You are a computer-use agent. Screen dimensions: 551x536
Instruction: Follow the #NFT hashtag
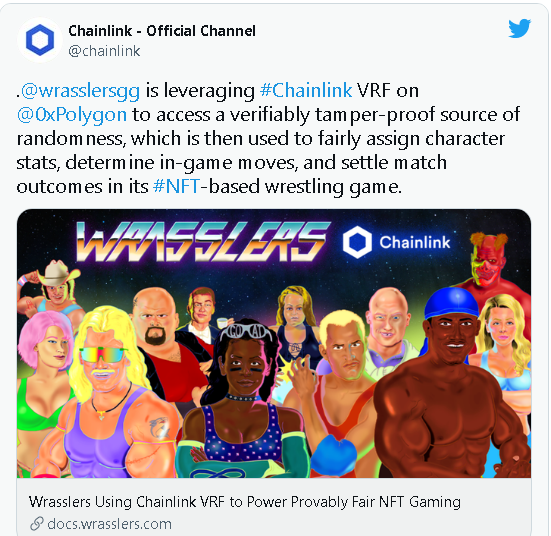tap(176, 186)
